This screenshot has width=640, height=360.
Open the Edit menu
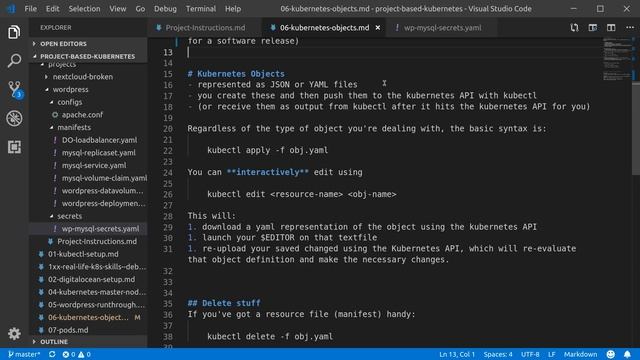(52, 9)
